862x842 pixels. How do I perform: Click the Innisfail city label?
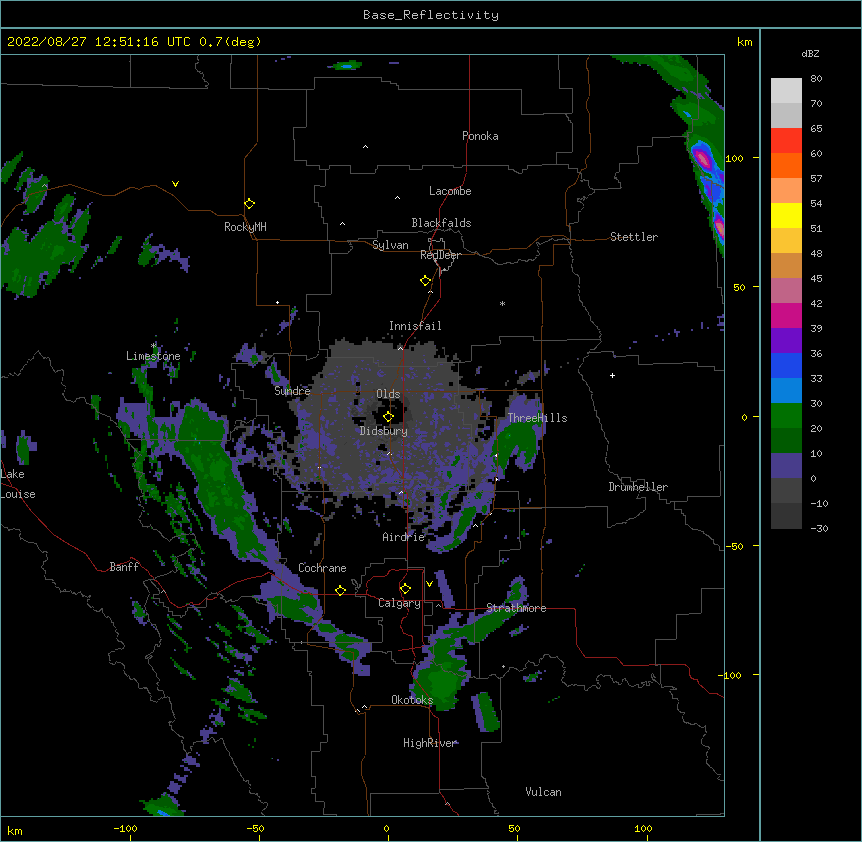[x=415, y=326]
